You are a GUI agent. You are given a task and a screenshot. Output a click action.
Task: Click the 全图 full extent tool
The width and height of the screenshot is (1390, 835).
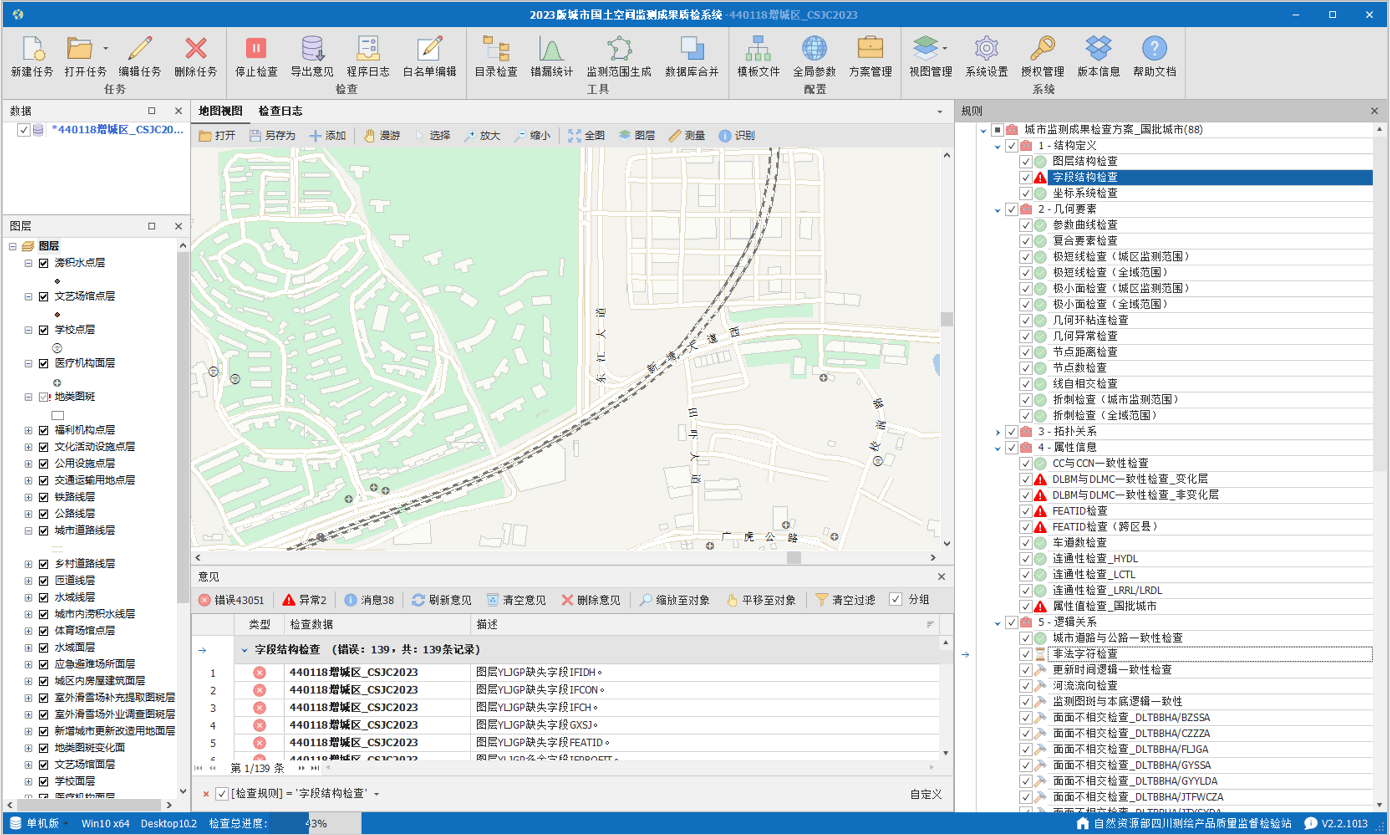[586, 136]
